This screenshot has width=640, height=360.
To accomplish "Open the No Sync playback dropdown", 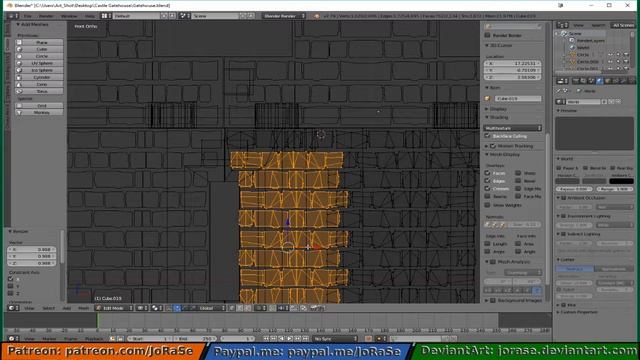I will point(335,339).
